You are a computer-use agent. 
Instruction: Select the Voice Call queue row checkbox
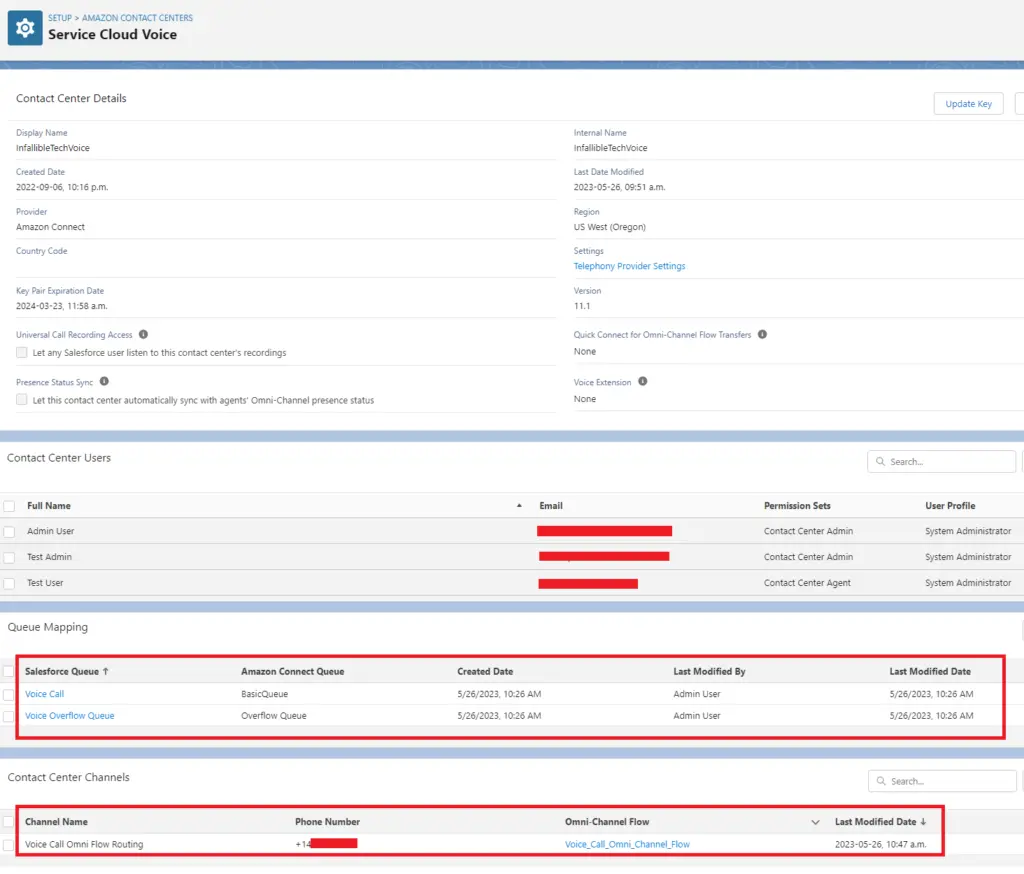[8, 694]
